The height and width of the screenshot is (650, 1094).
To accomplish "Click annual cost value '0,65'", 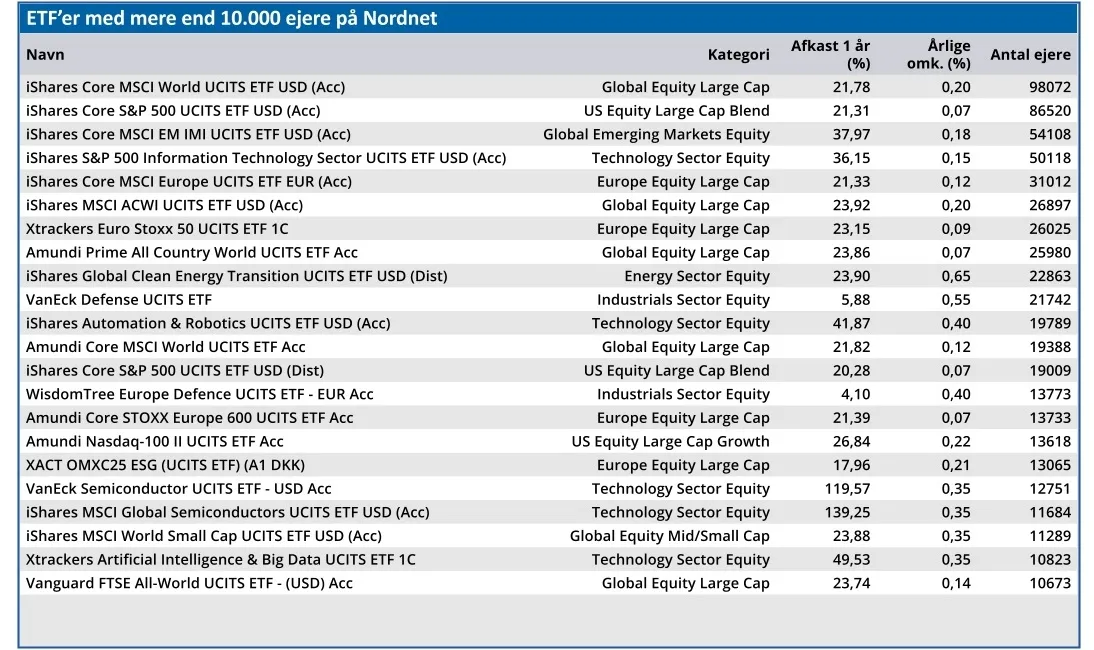I will coord(956,276).
